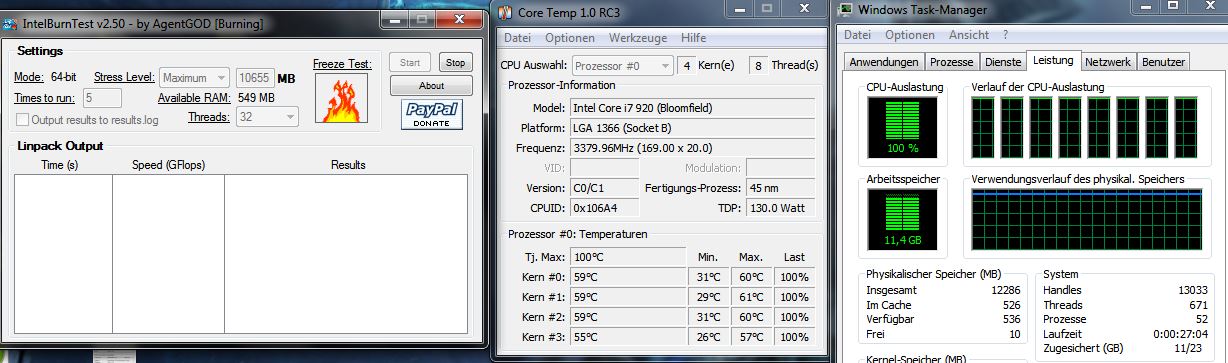Click the 3379.96MHz frequency value

coord(692,148)
